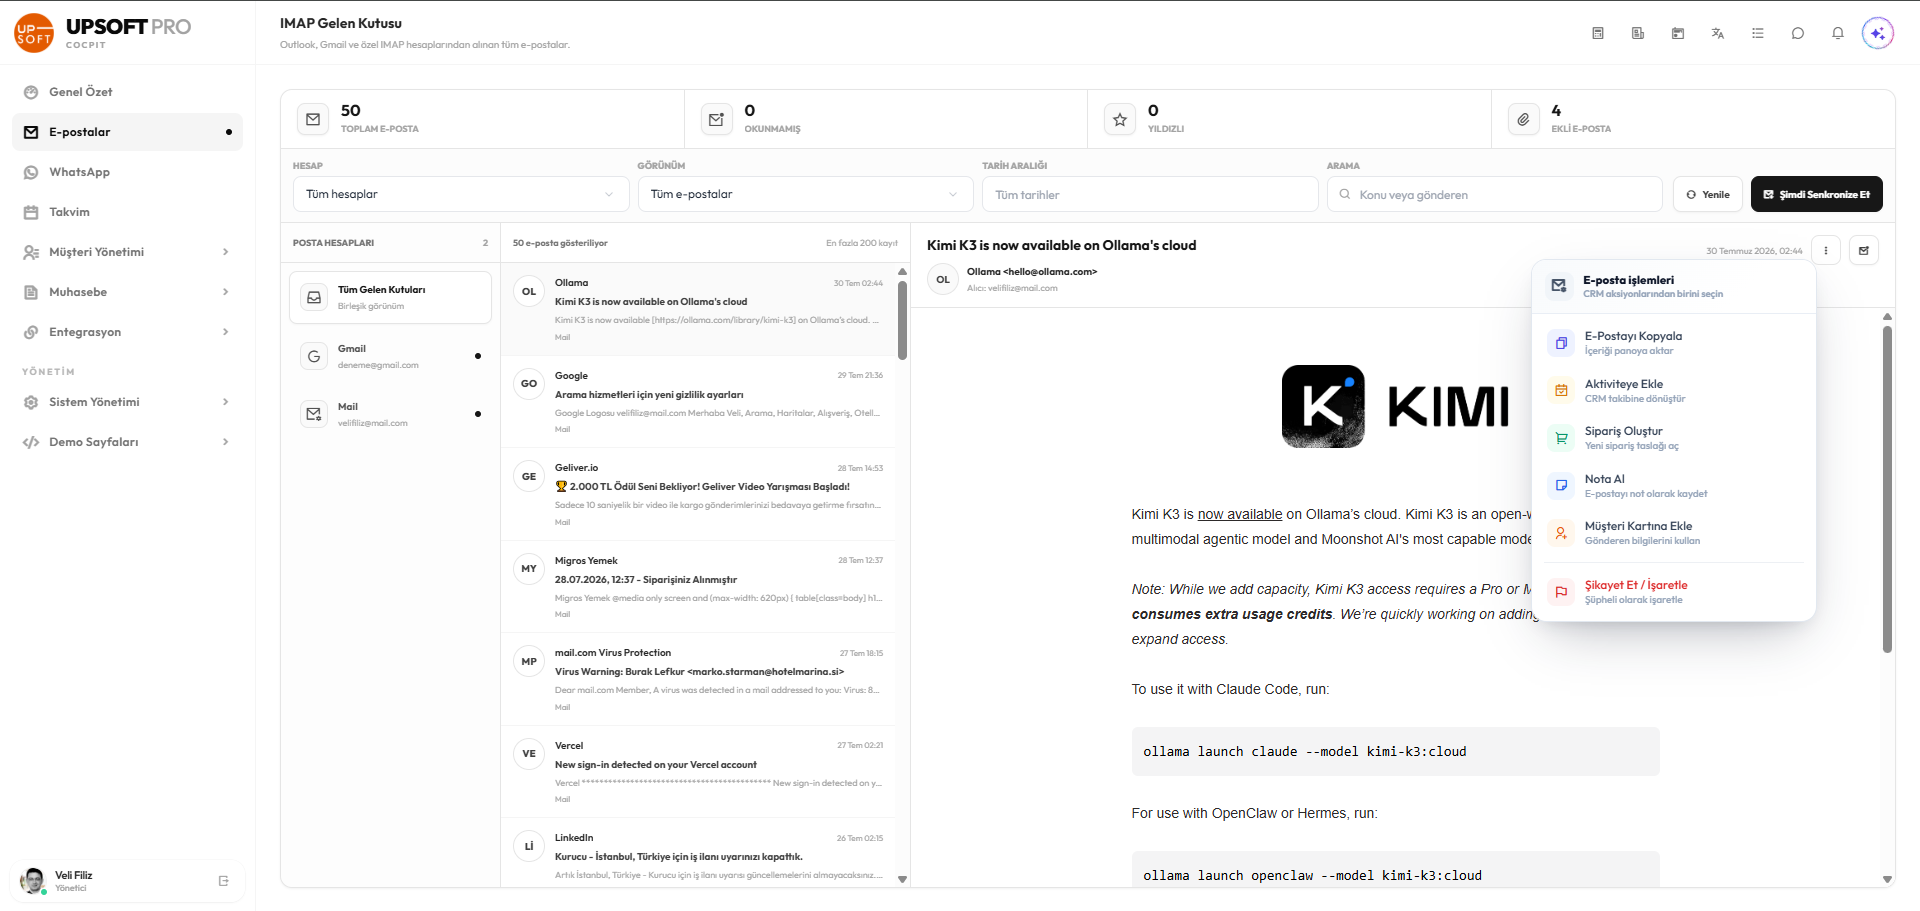Click the UPSOFT PRO logo
The image size is (1920, 911).
coord(103,32)
